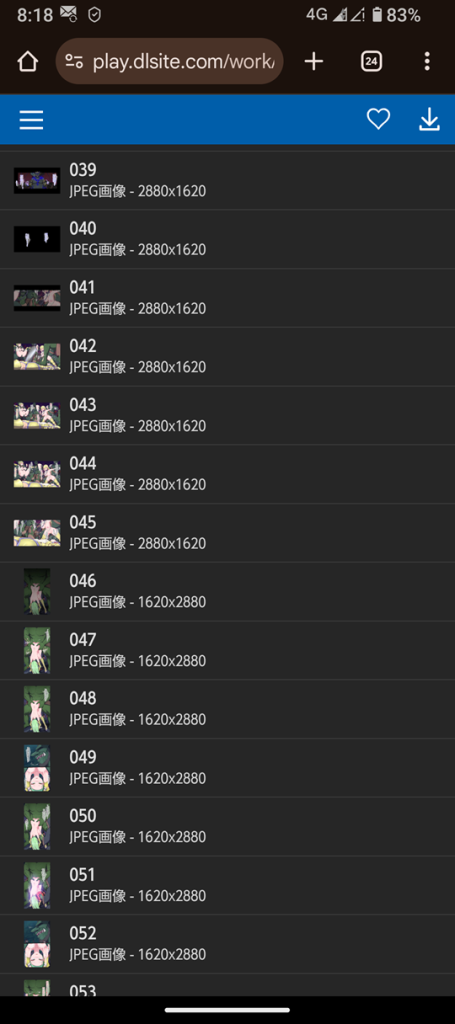Open the tab switcher showing 24
Image resolution: width=455 pixels, height=1024 pixels.
(x=371, y=61)
